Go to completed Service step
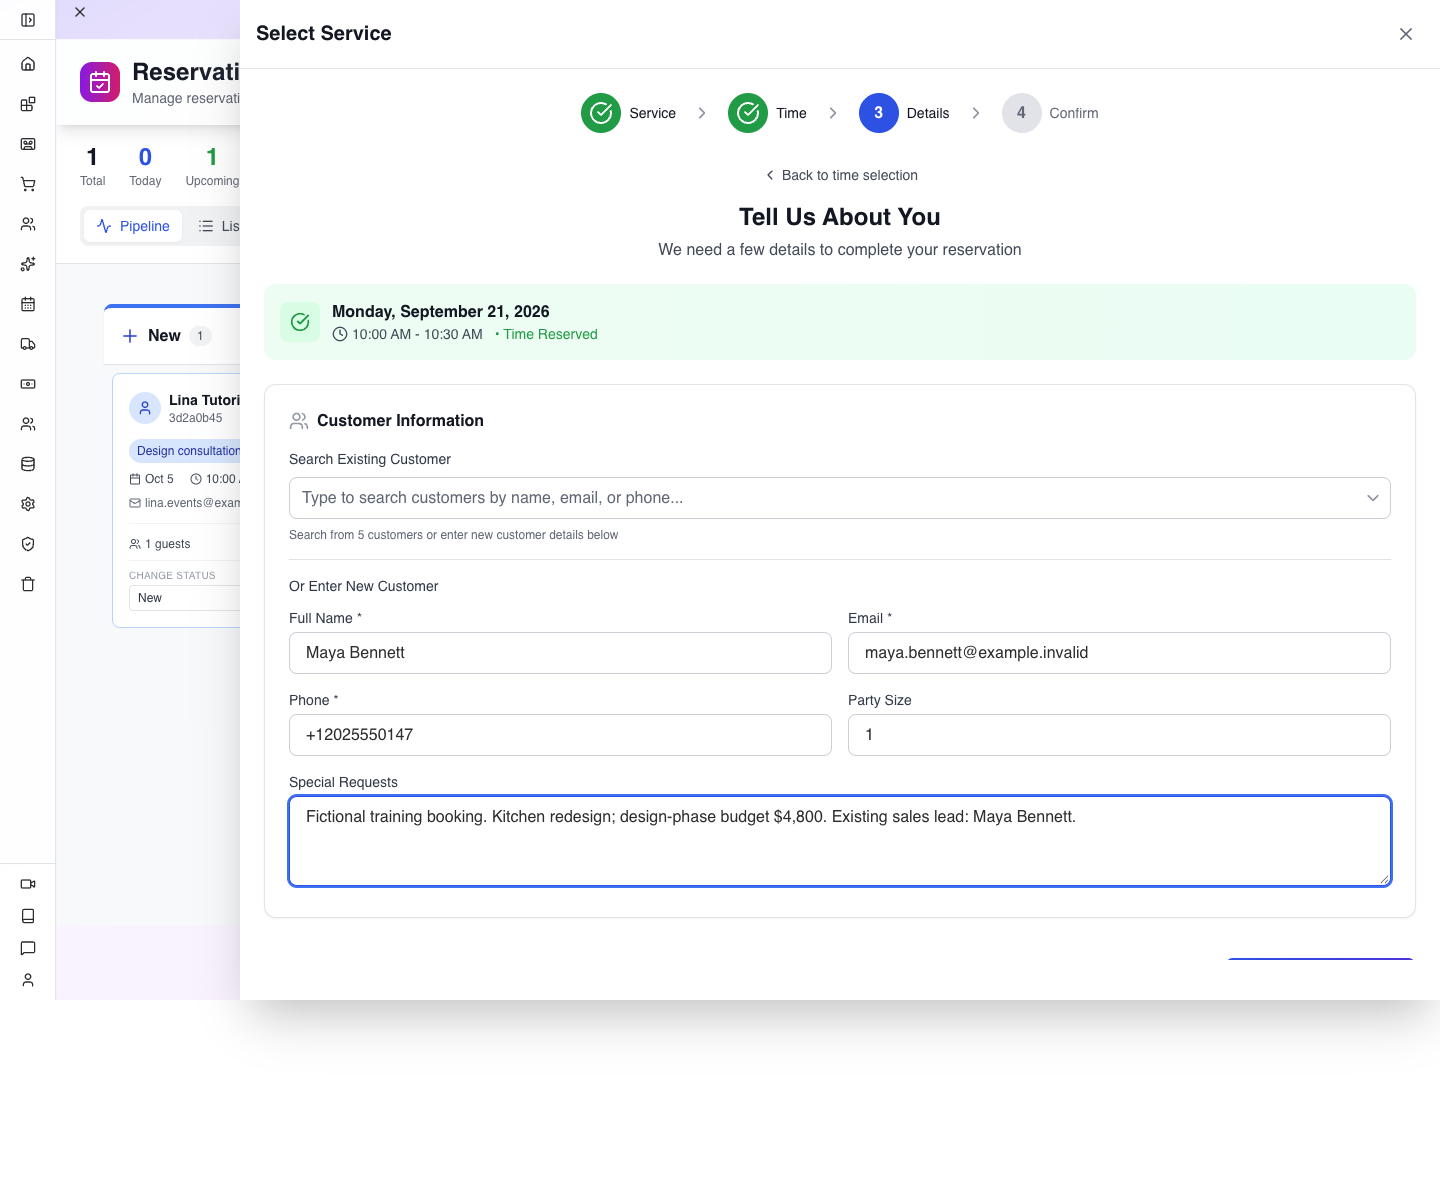This screenshot has height=1200, width=1440. click(601, 113)
